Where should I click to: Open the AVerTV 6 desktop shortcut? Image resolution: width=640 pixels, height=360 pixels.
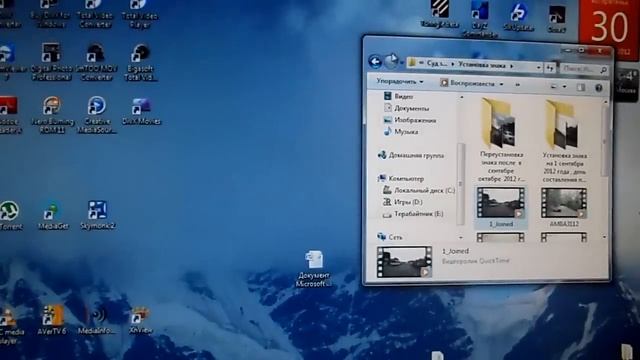click(52, 320)
